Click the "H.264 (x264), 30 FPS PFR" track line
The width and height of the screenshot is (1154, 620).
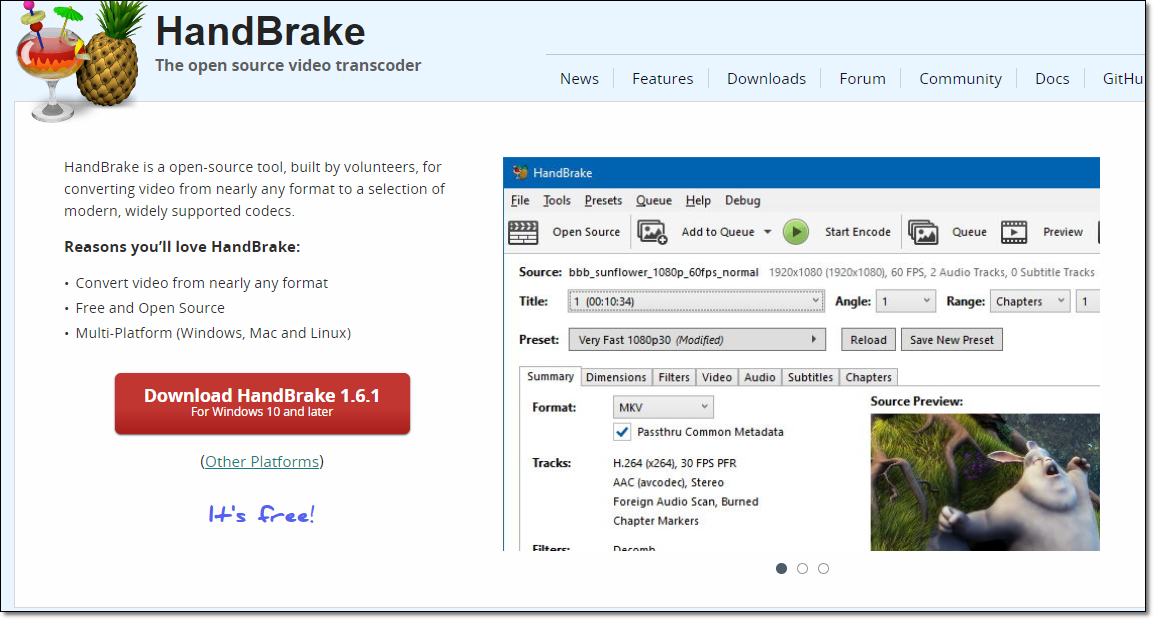coord(675,463)
